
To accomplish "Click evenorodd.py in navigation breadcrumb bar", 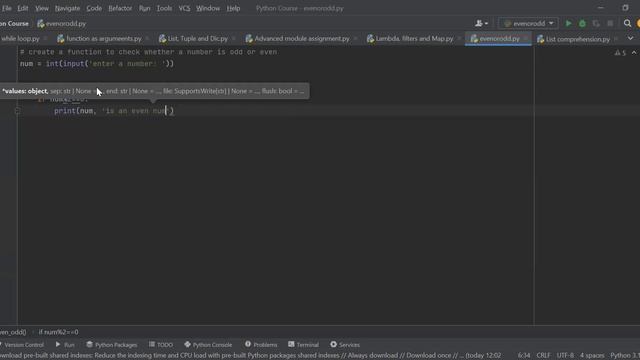I will (62, 24).
